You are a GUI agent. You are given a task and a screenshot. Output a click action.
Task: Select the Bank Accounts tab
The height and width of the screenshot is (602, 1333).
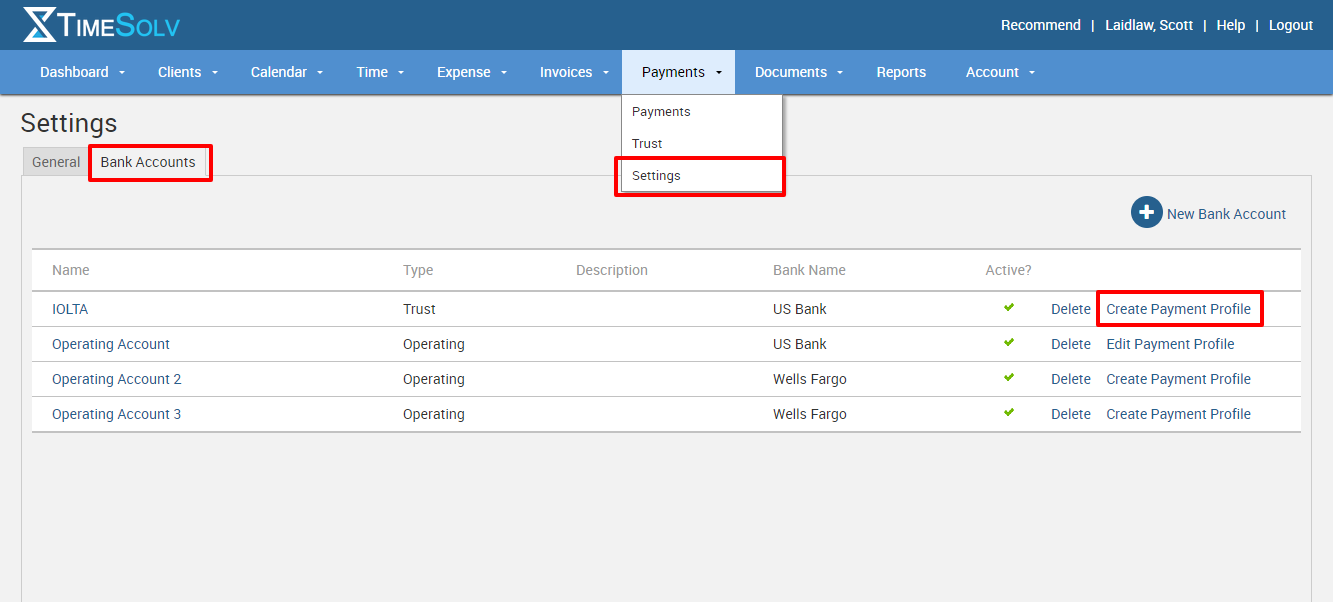pyautogui.click(x=148, y=162)
